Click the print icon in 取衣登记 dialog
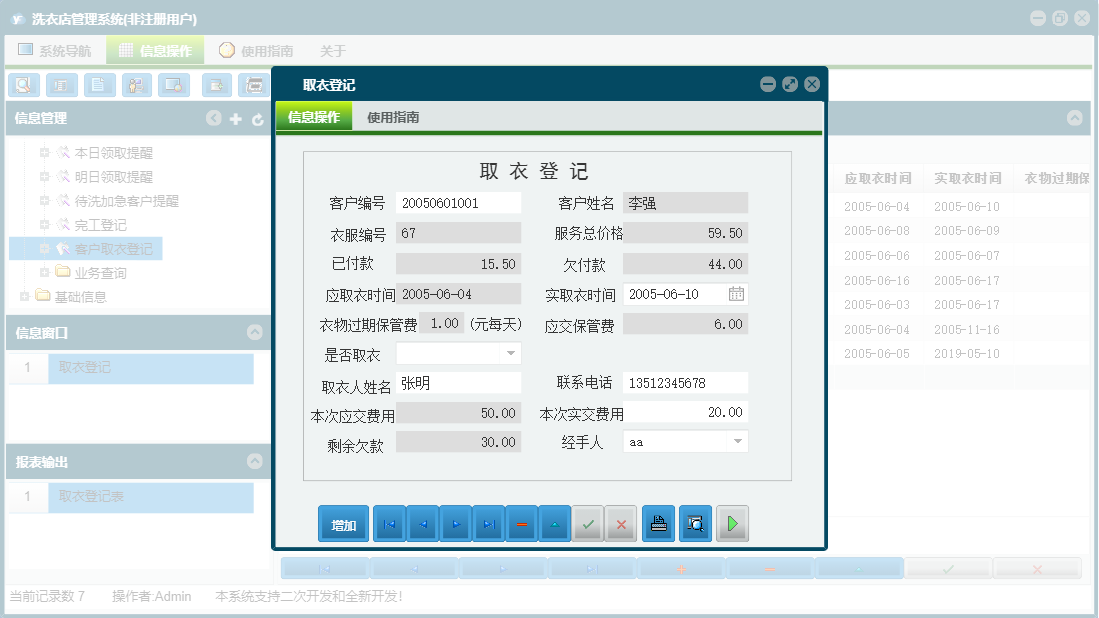1099x618 pixels. click(x=658, y=523)
